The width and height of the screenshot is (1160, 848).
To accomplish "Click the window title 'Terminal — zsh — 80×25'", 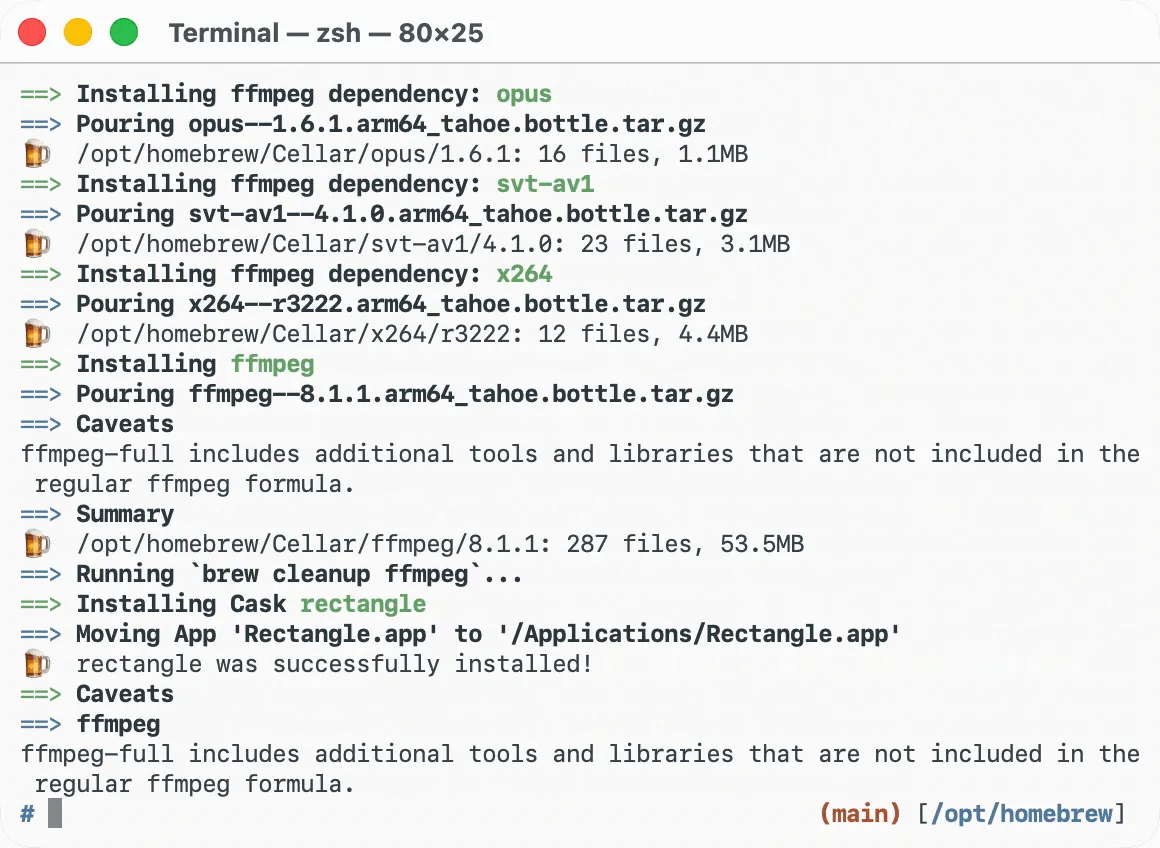I will (x=326, y=33).
